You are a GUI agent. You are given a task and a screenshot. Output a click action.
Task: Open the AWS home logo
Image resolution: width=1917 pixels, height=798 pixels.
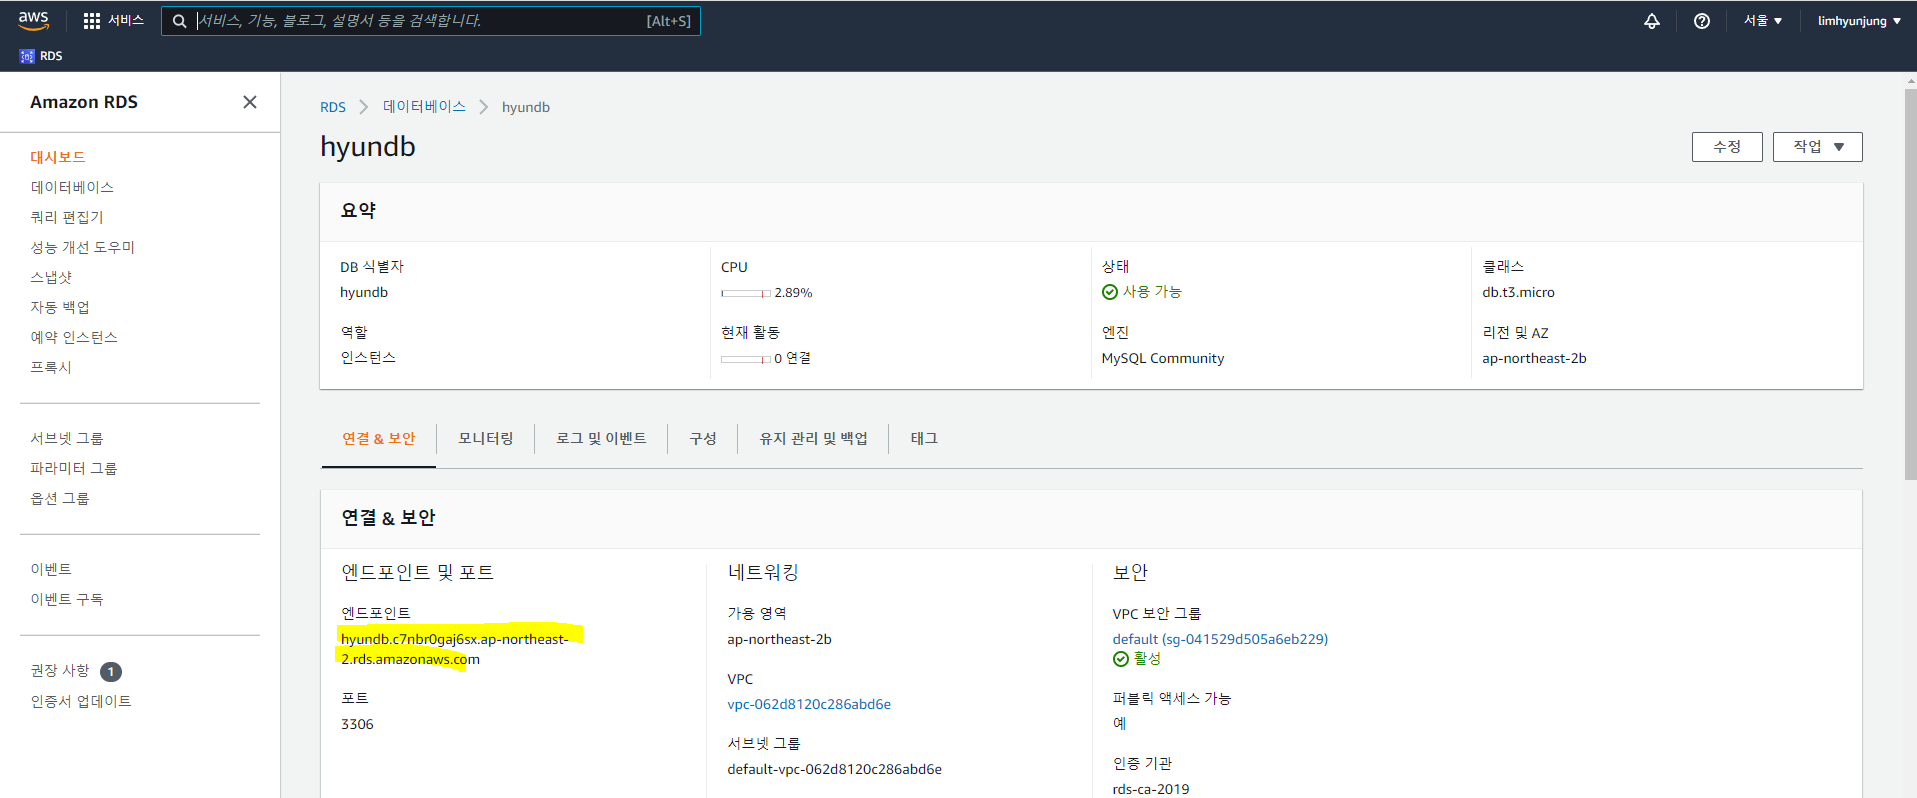click(x=33, y=20)
